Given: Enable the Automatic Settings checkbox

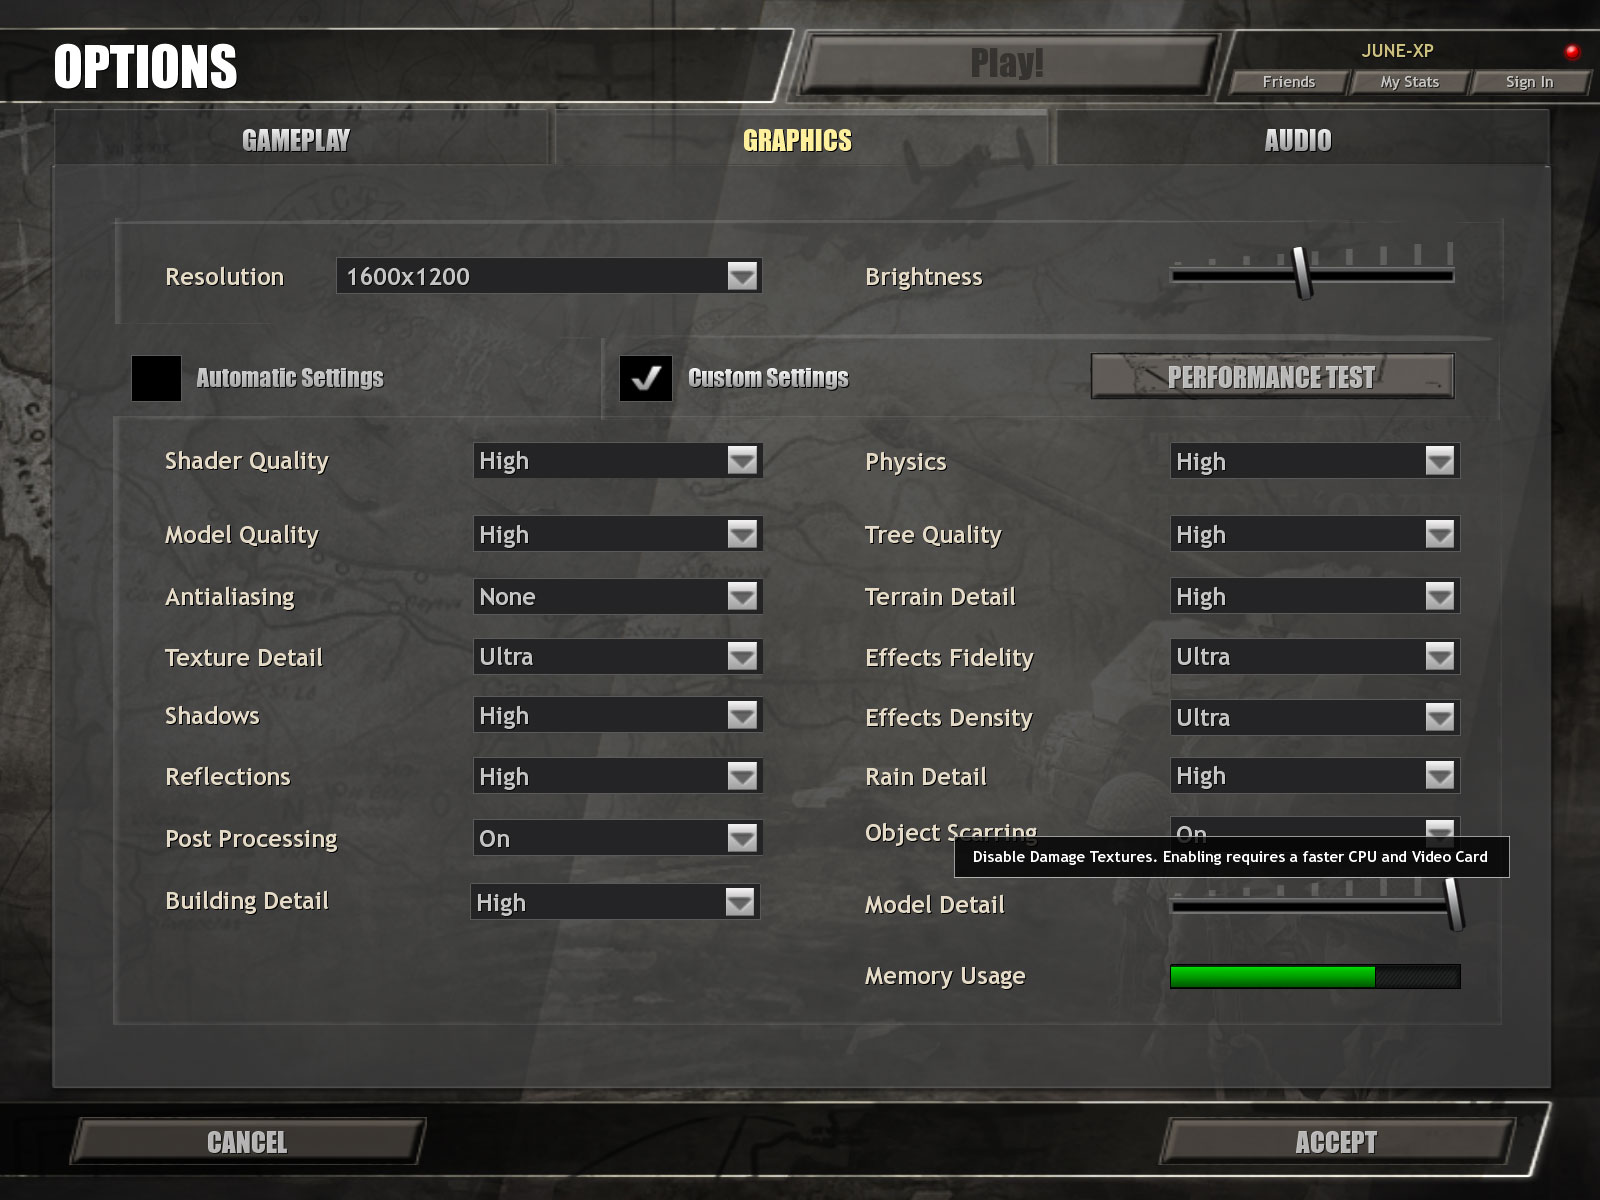Looking at the screenshot, I should [x=156, y=378].
